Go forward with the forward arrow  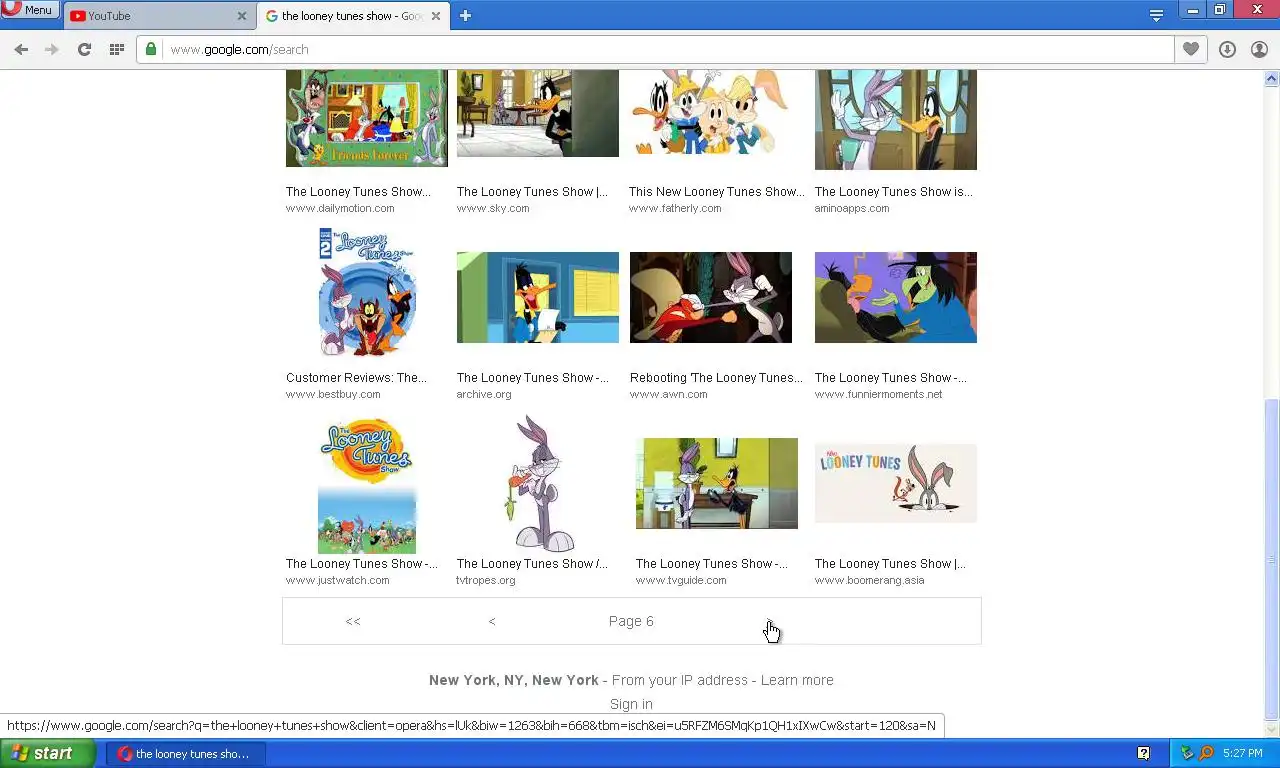(x=52, y=49)
